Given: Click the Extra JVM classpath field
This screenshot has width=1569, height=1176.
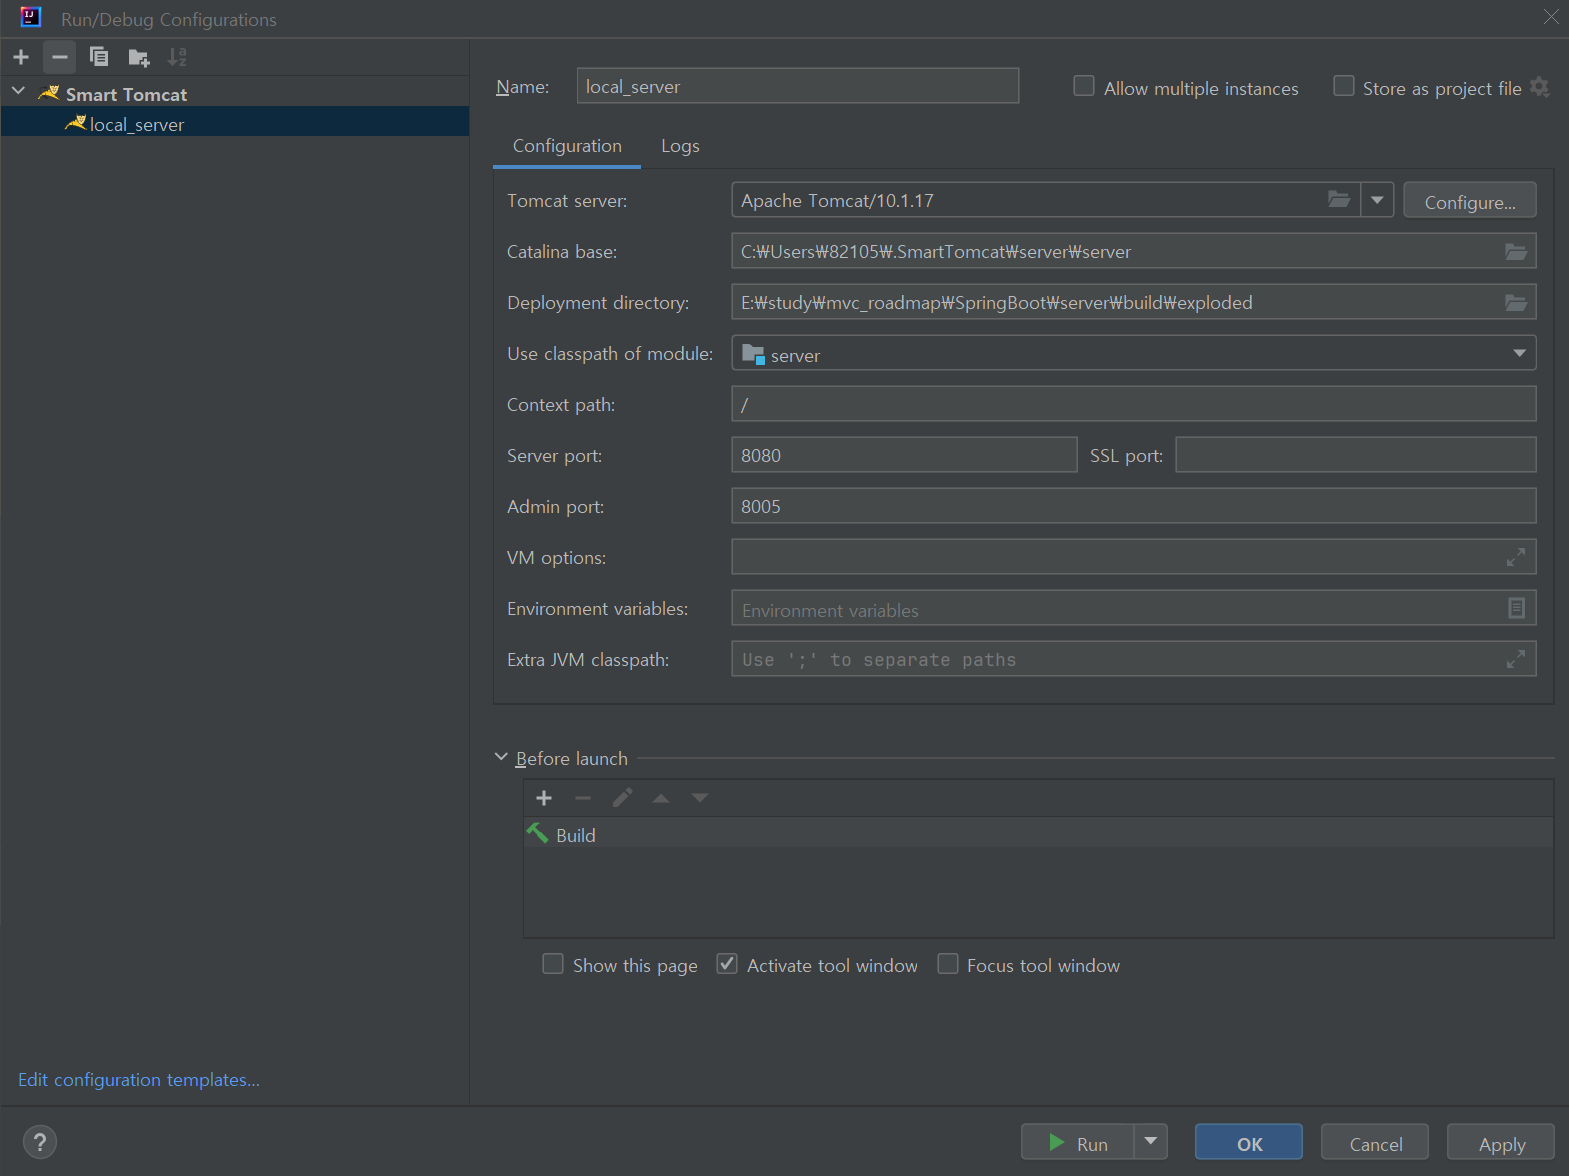Looking at the screenshot, I should 1134,659.
